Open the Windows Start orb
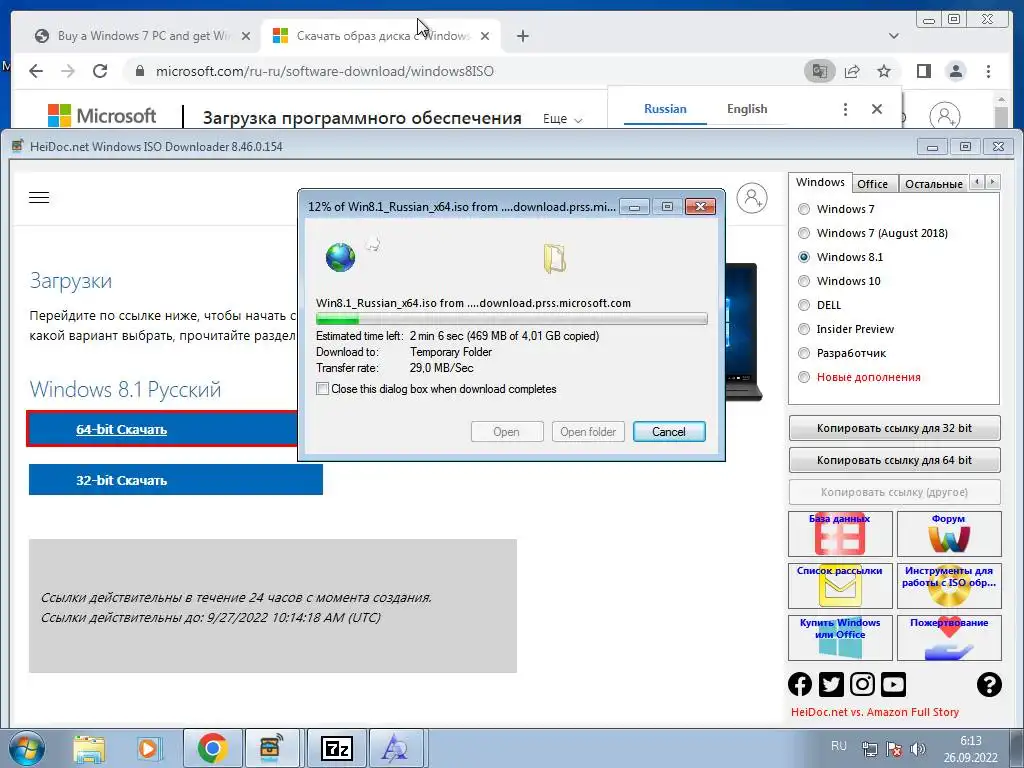 (x=27, y=748)
